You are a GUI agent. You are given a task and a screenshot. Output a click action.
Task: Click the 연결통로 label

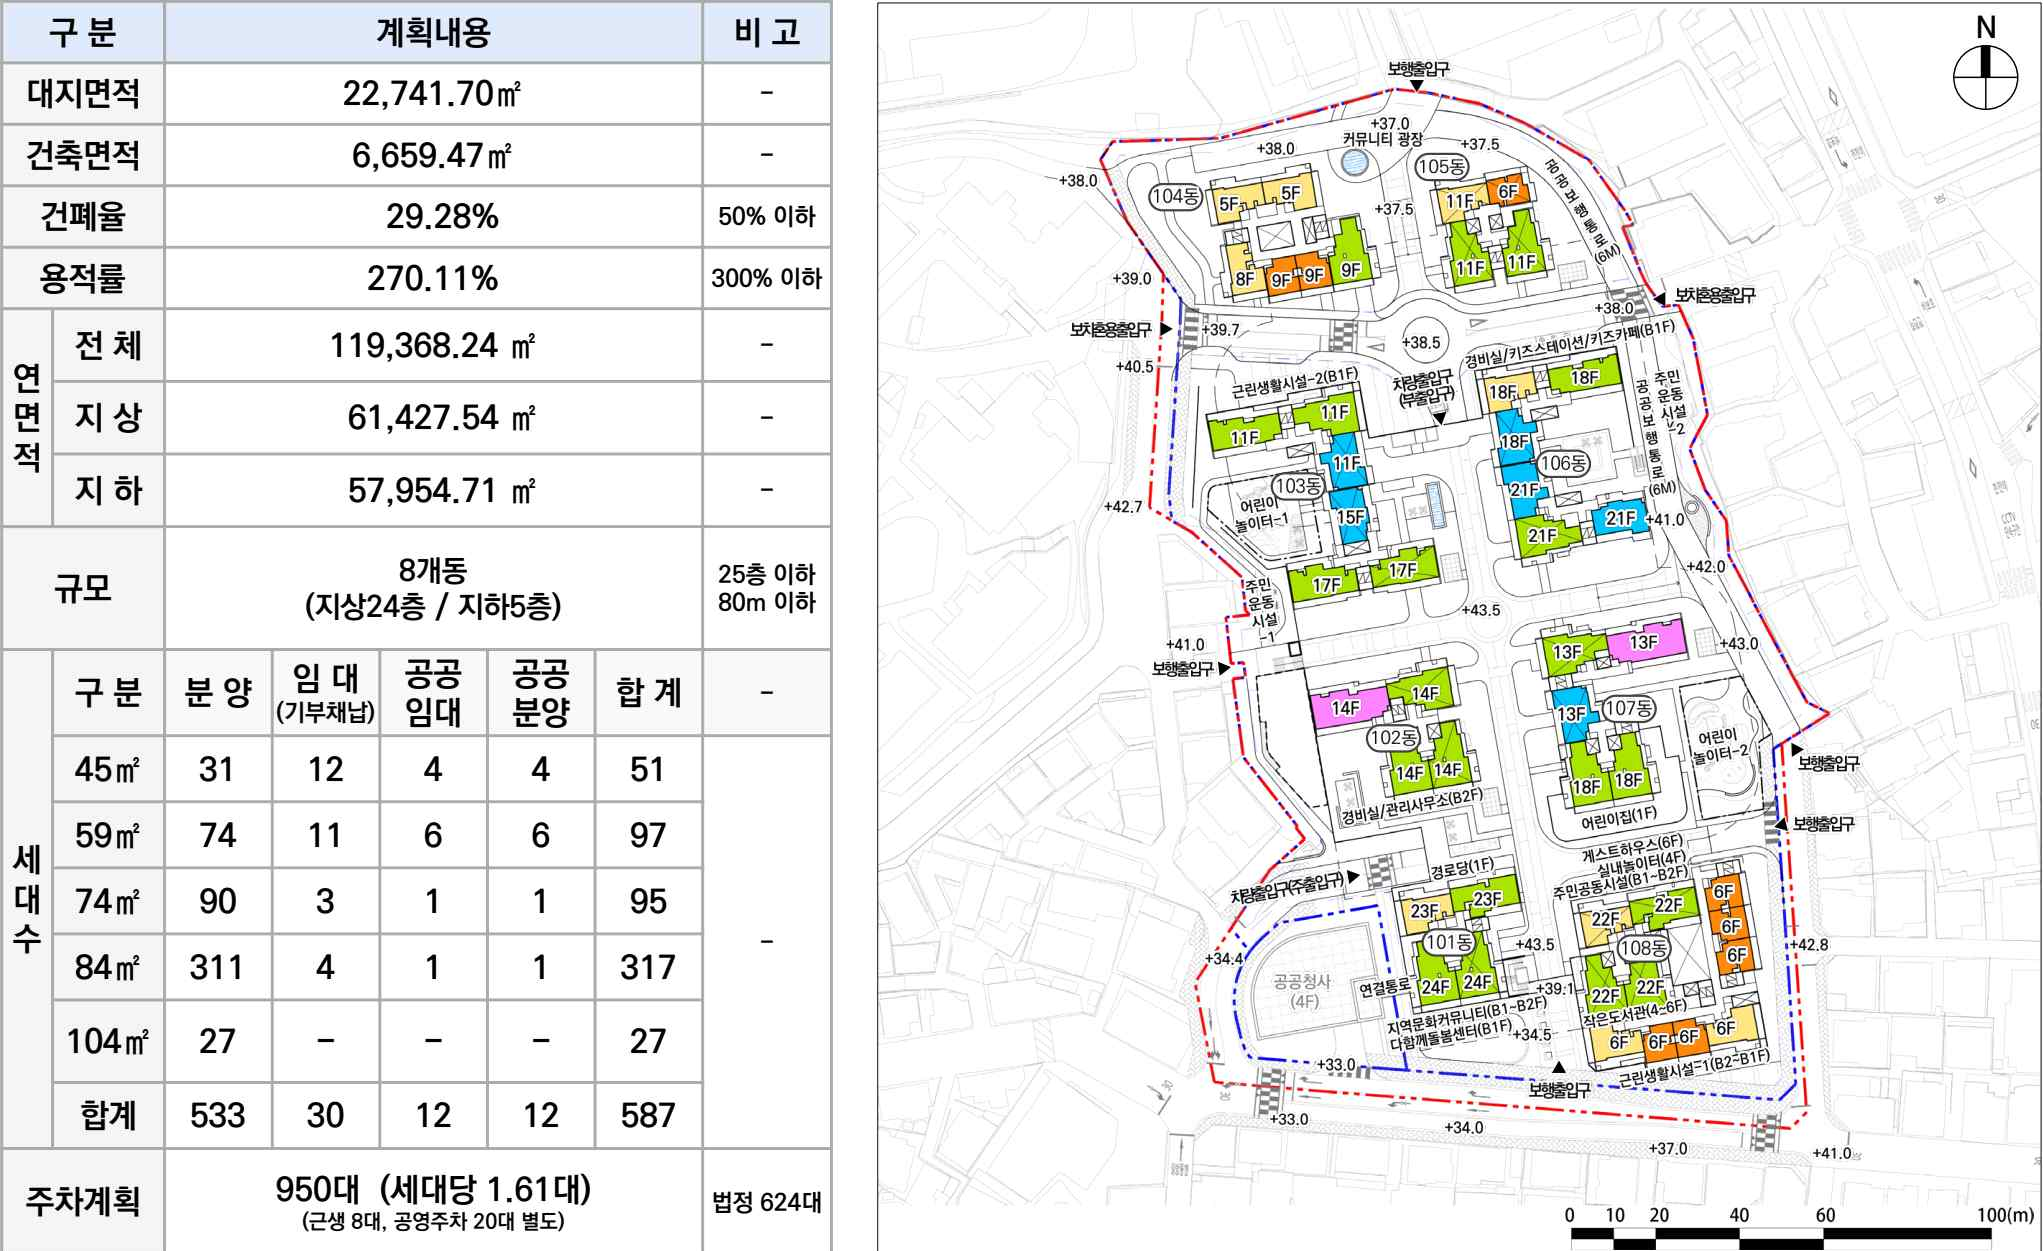pyautogui.click(x=1384, y=989)
